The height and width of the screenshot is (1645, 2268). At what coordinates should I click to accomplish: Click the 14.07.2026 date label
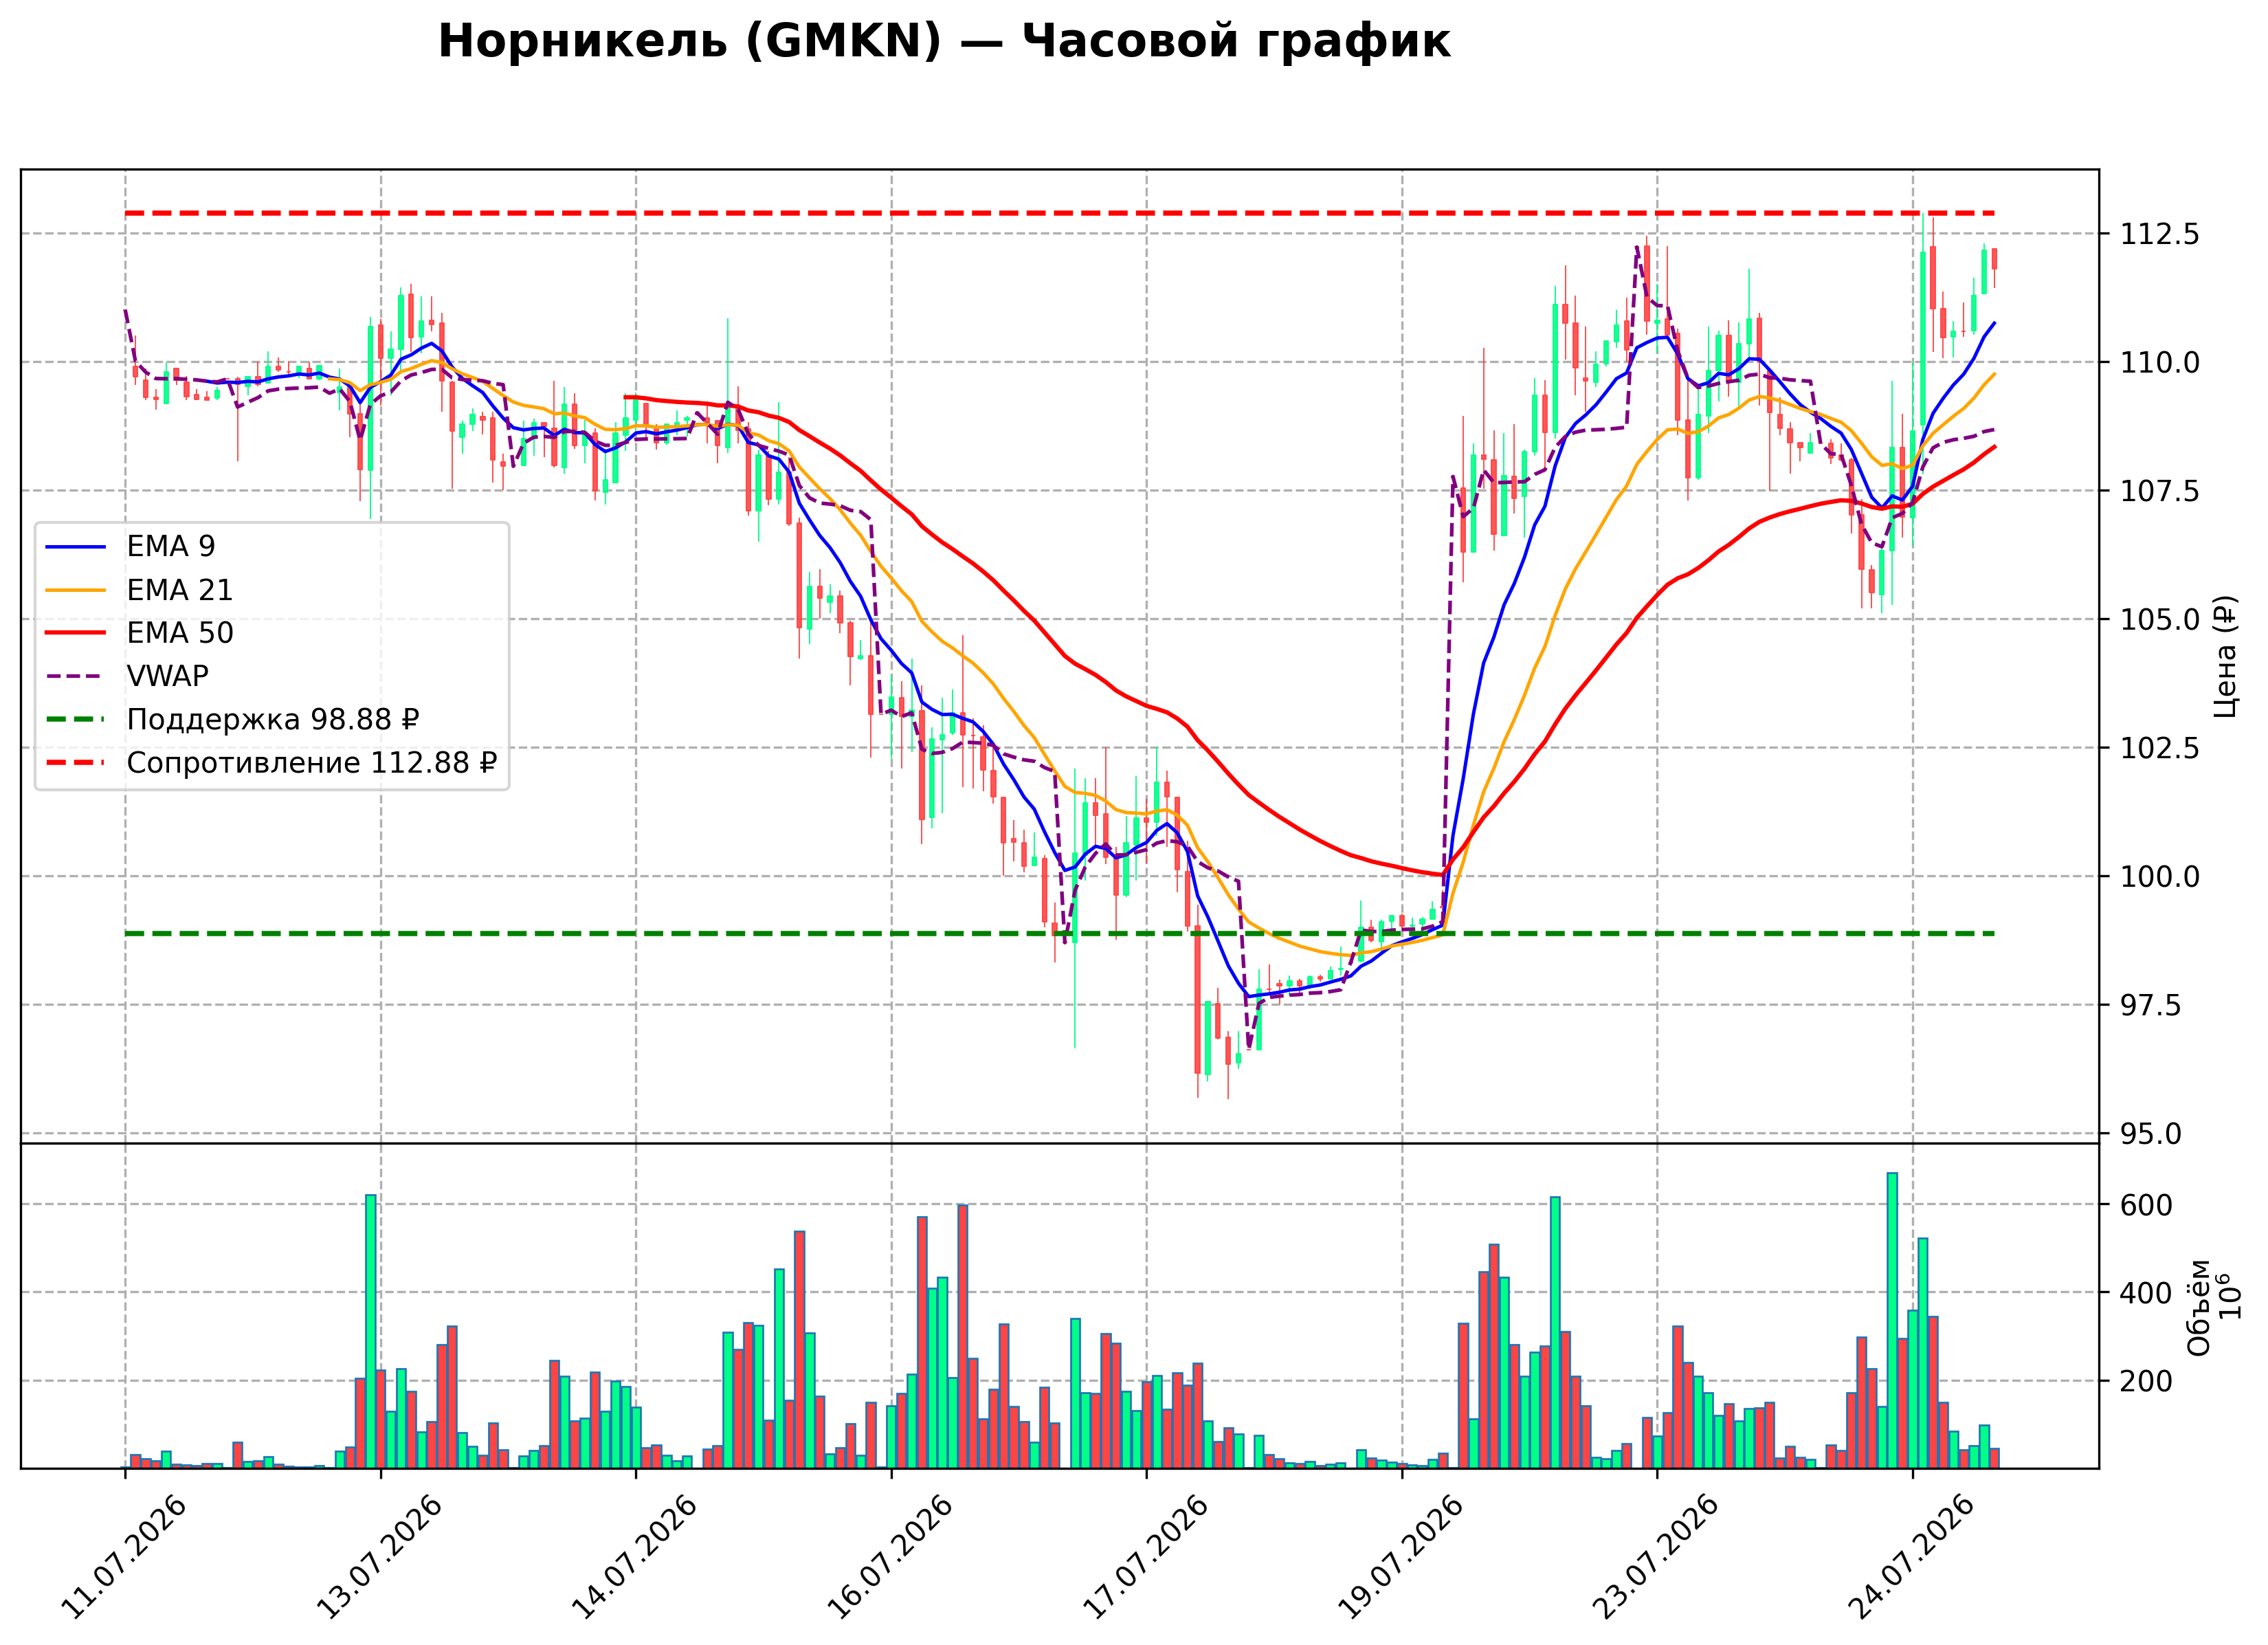634,1557
